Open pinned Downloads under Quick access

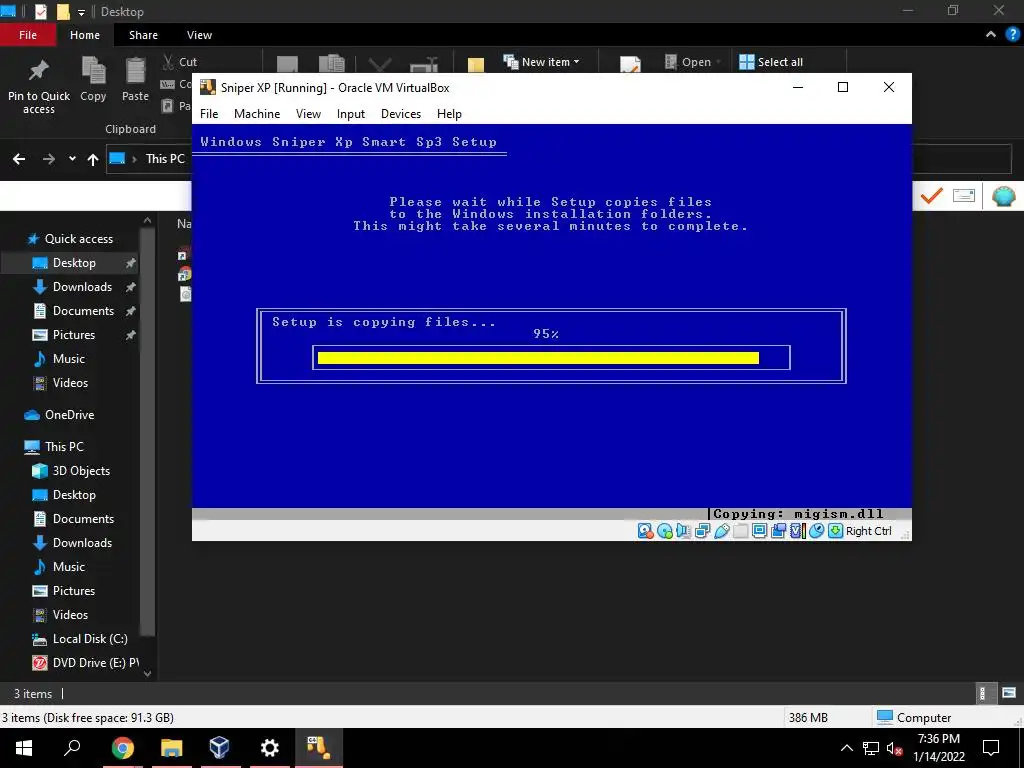coord(82,287)
